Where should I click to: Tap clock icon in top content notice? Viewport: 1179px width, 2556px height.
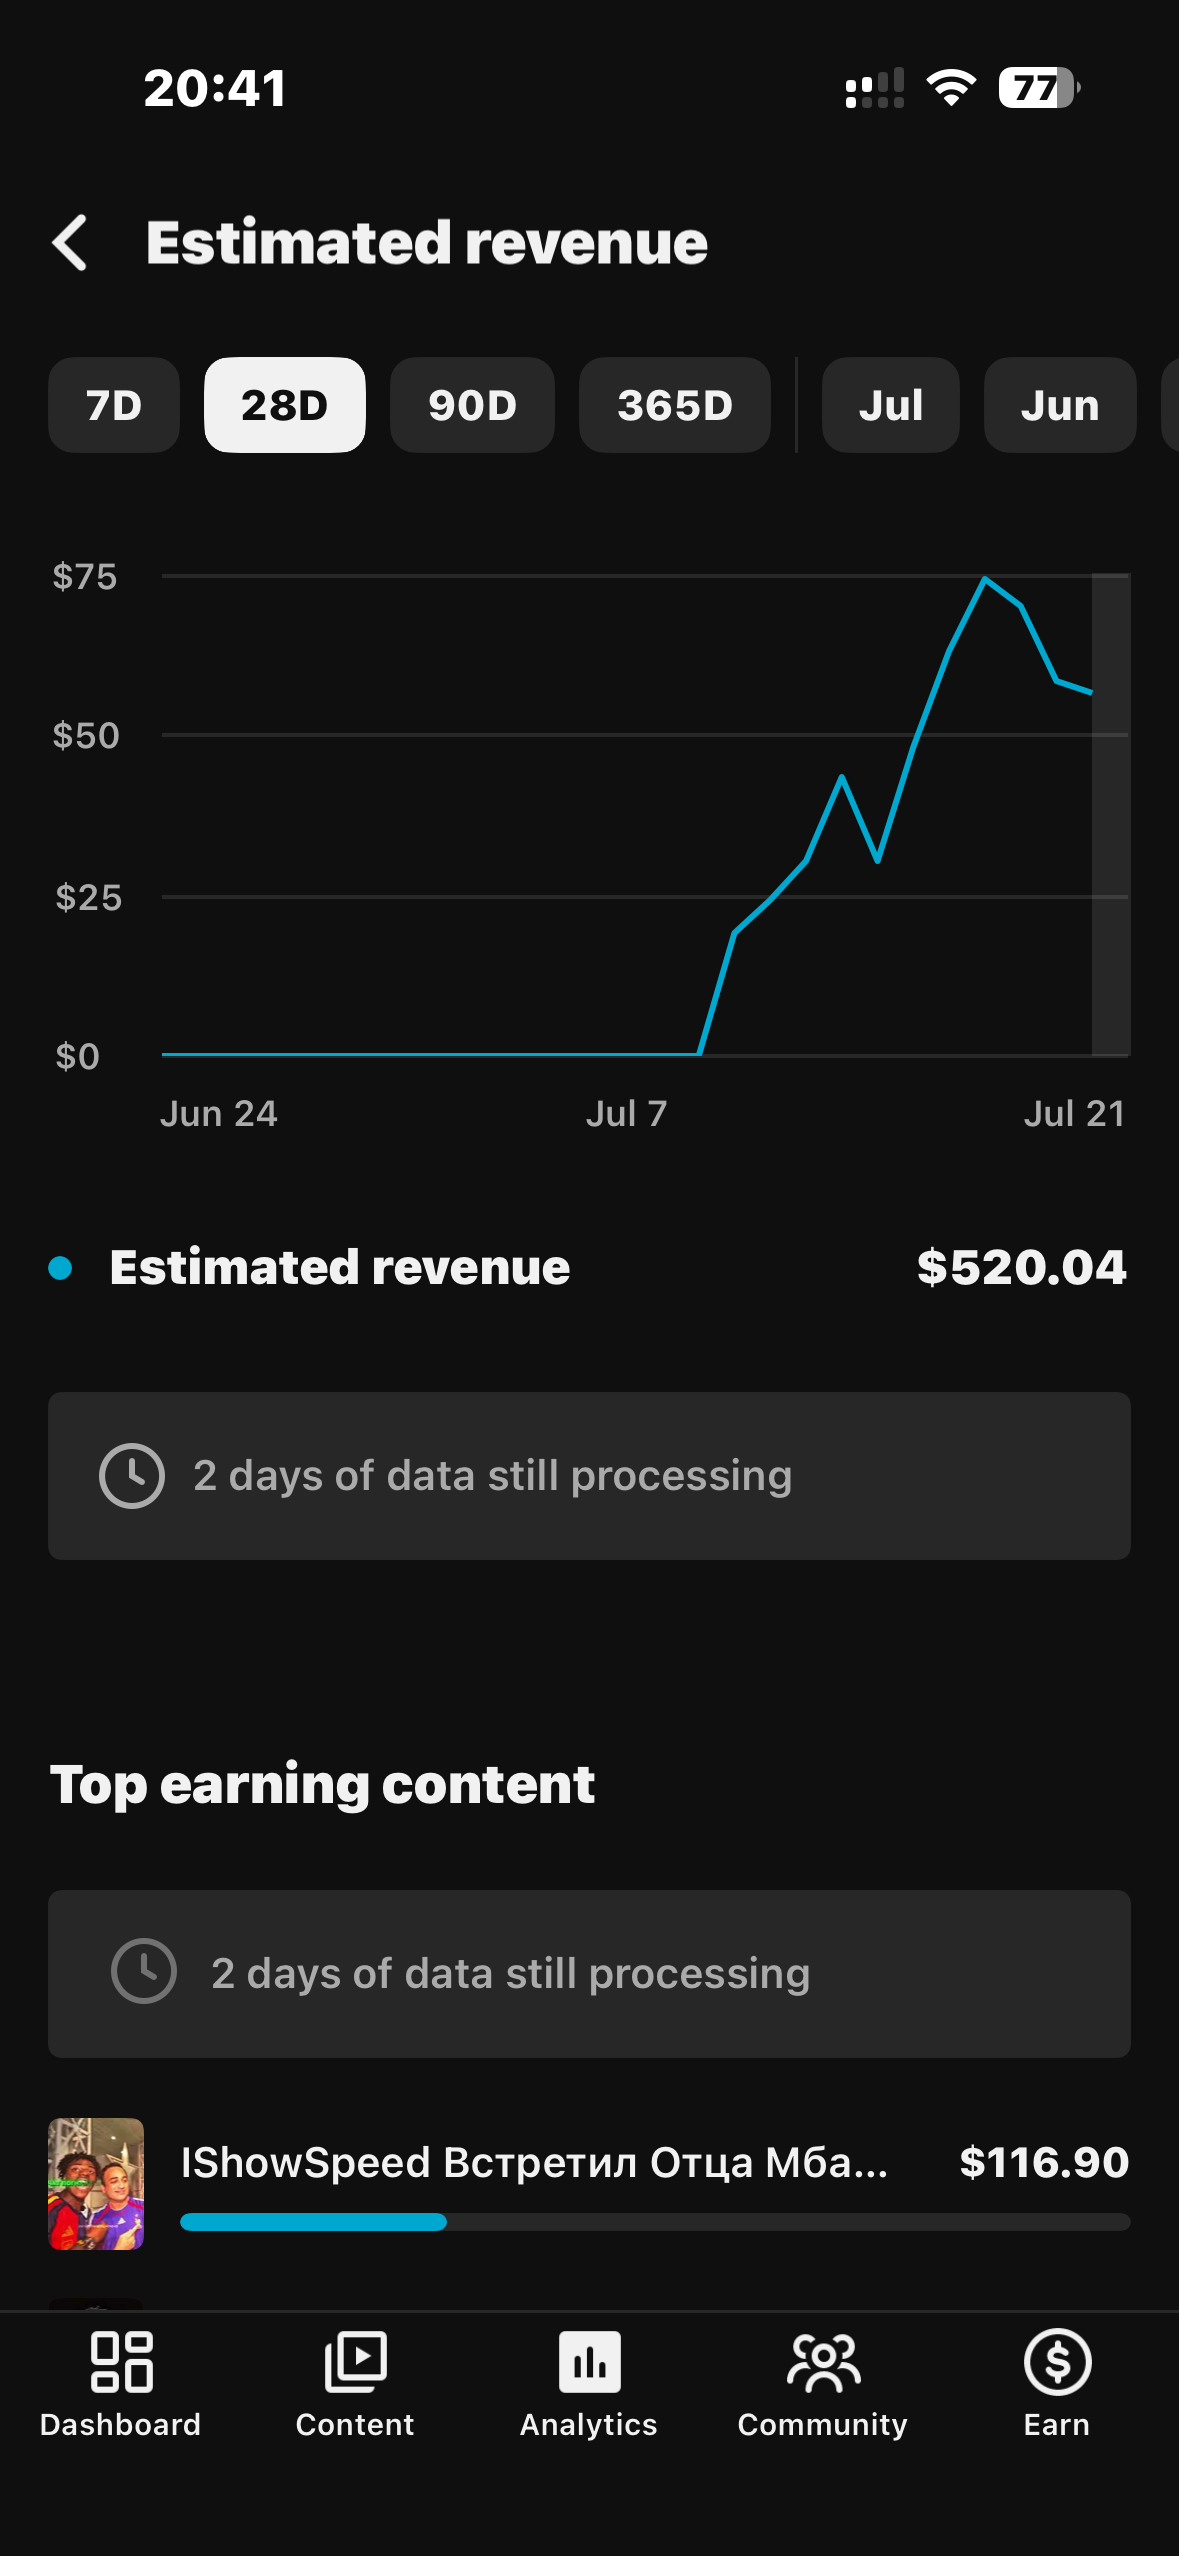click(144, 1971)
